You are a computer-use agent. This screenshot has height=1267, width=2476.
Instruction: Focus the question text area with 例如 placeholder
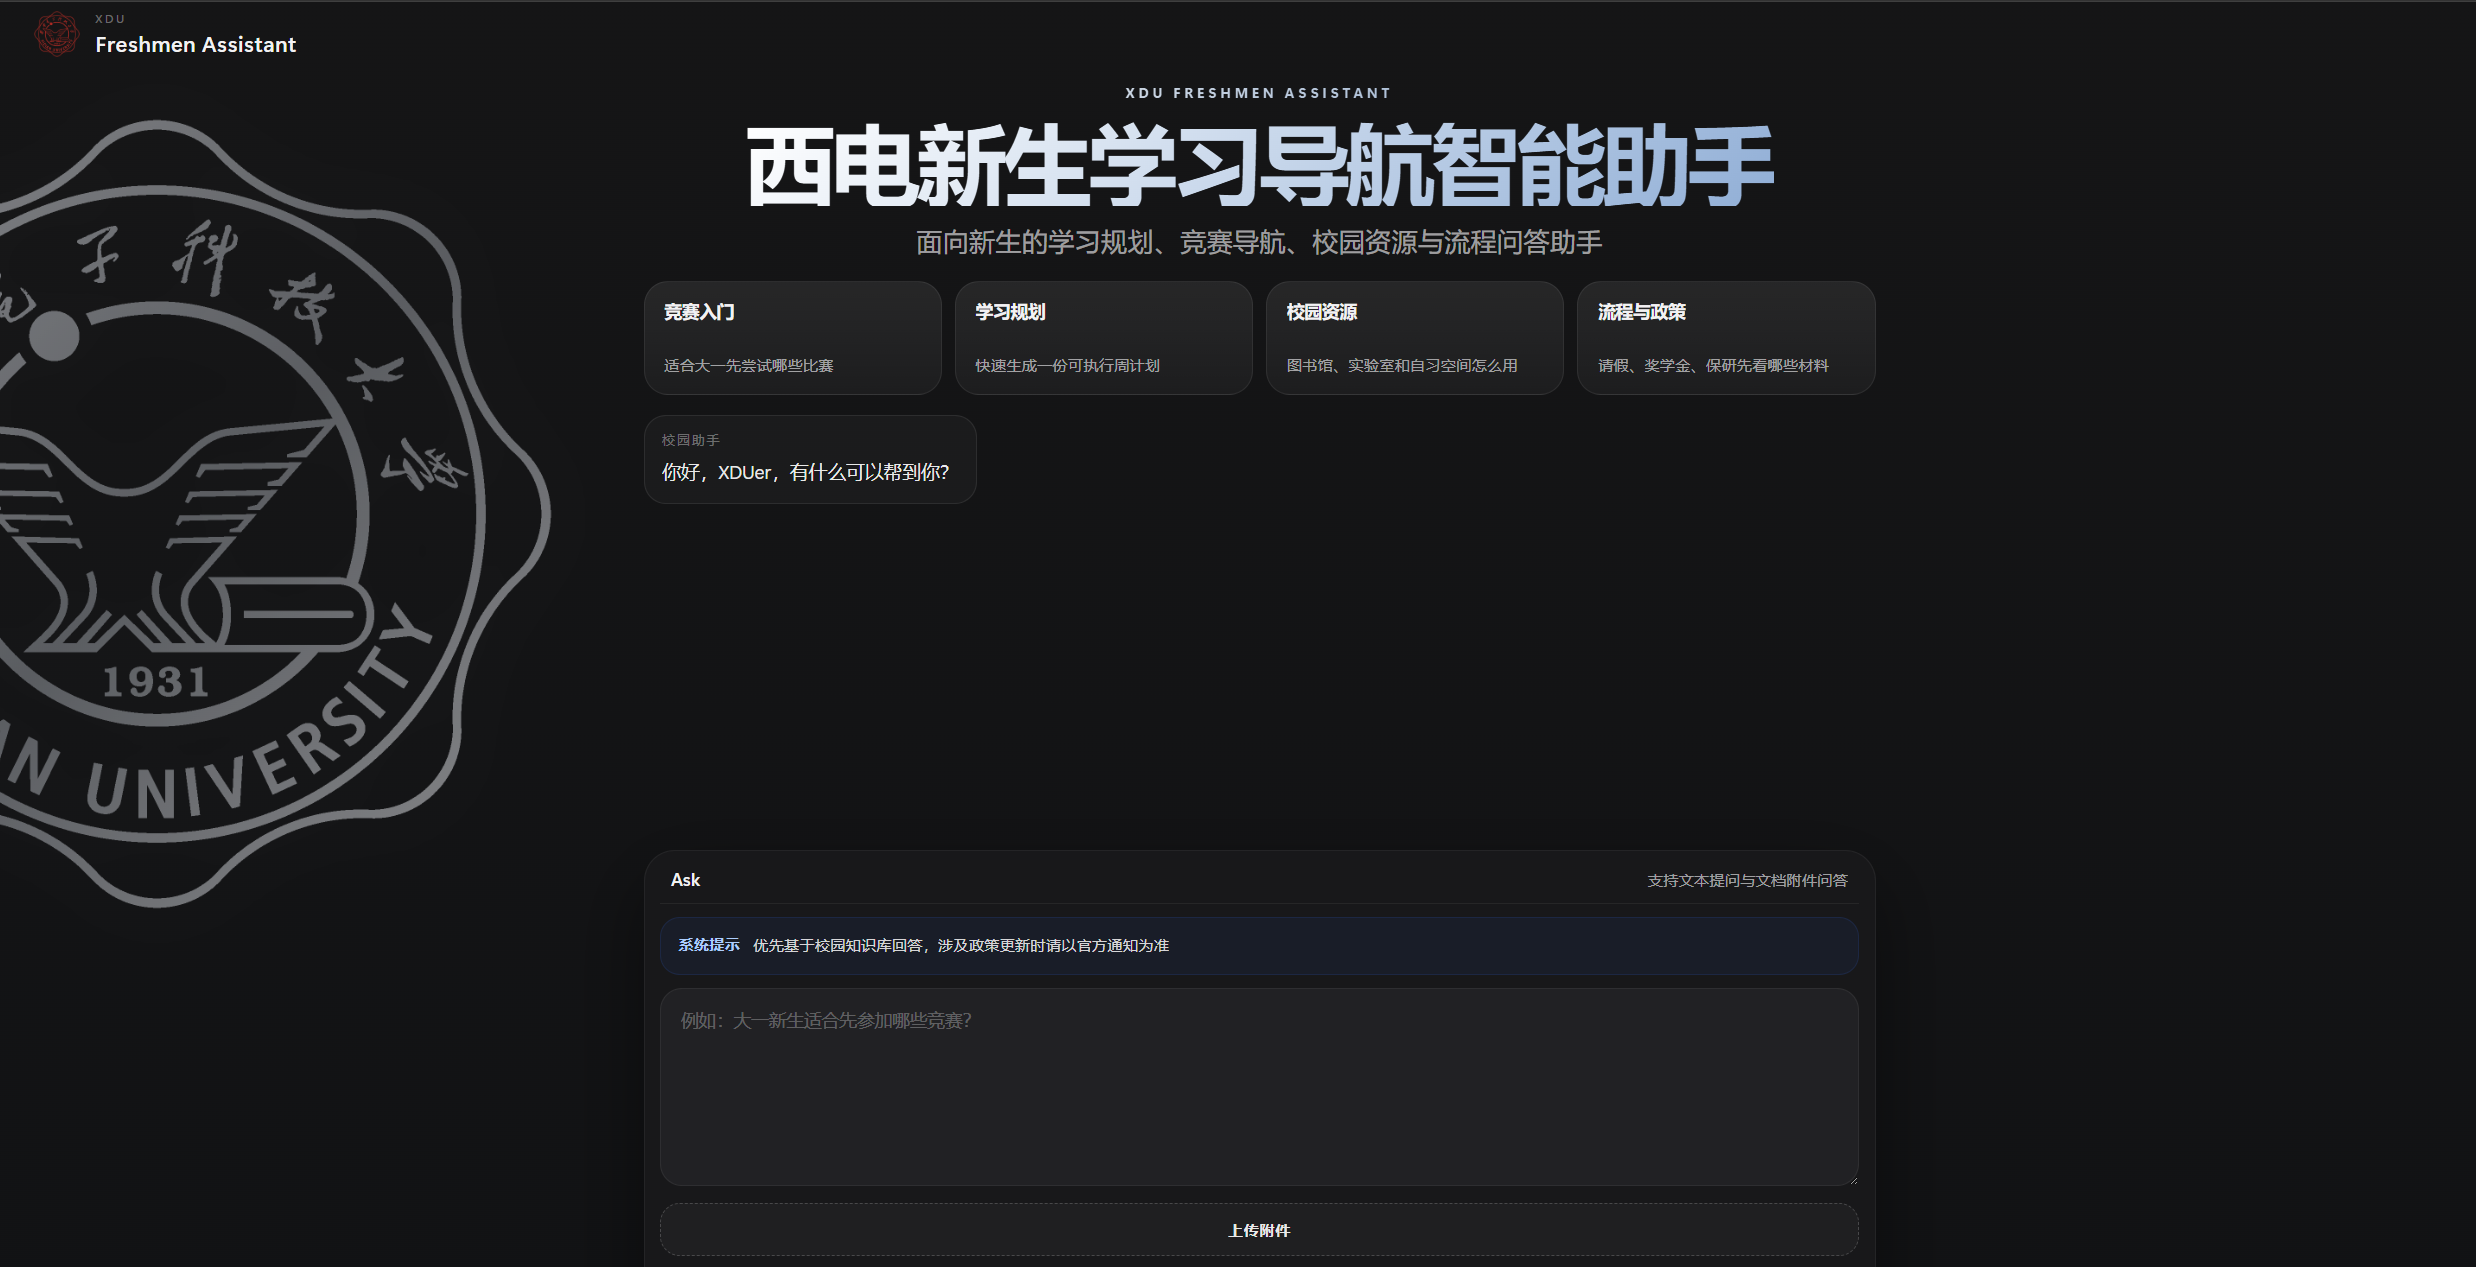coord(1259,1087)
